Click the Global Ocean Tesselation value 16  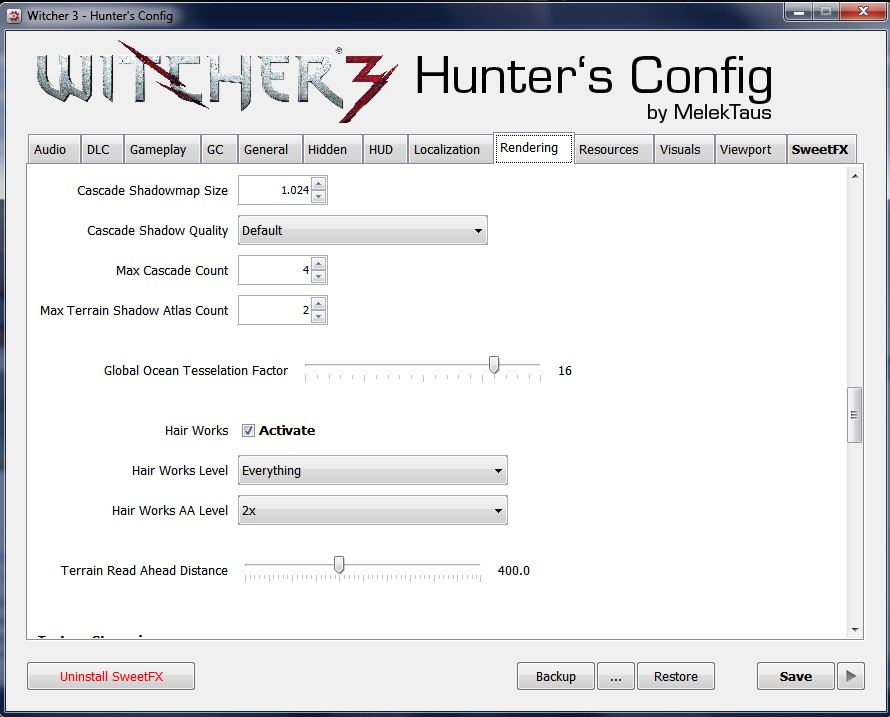point(565,371)
